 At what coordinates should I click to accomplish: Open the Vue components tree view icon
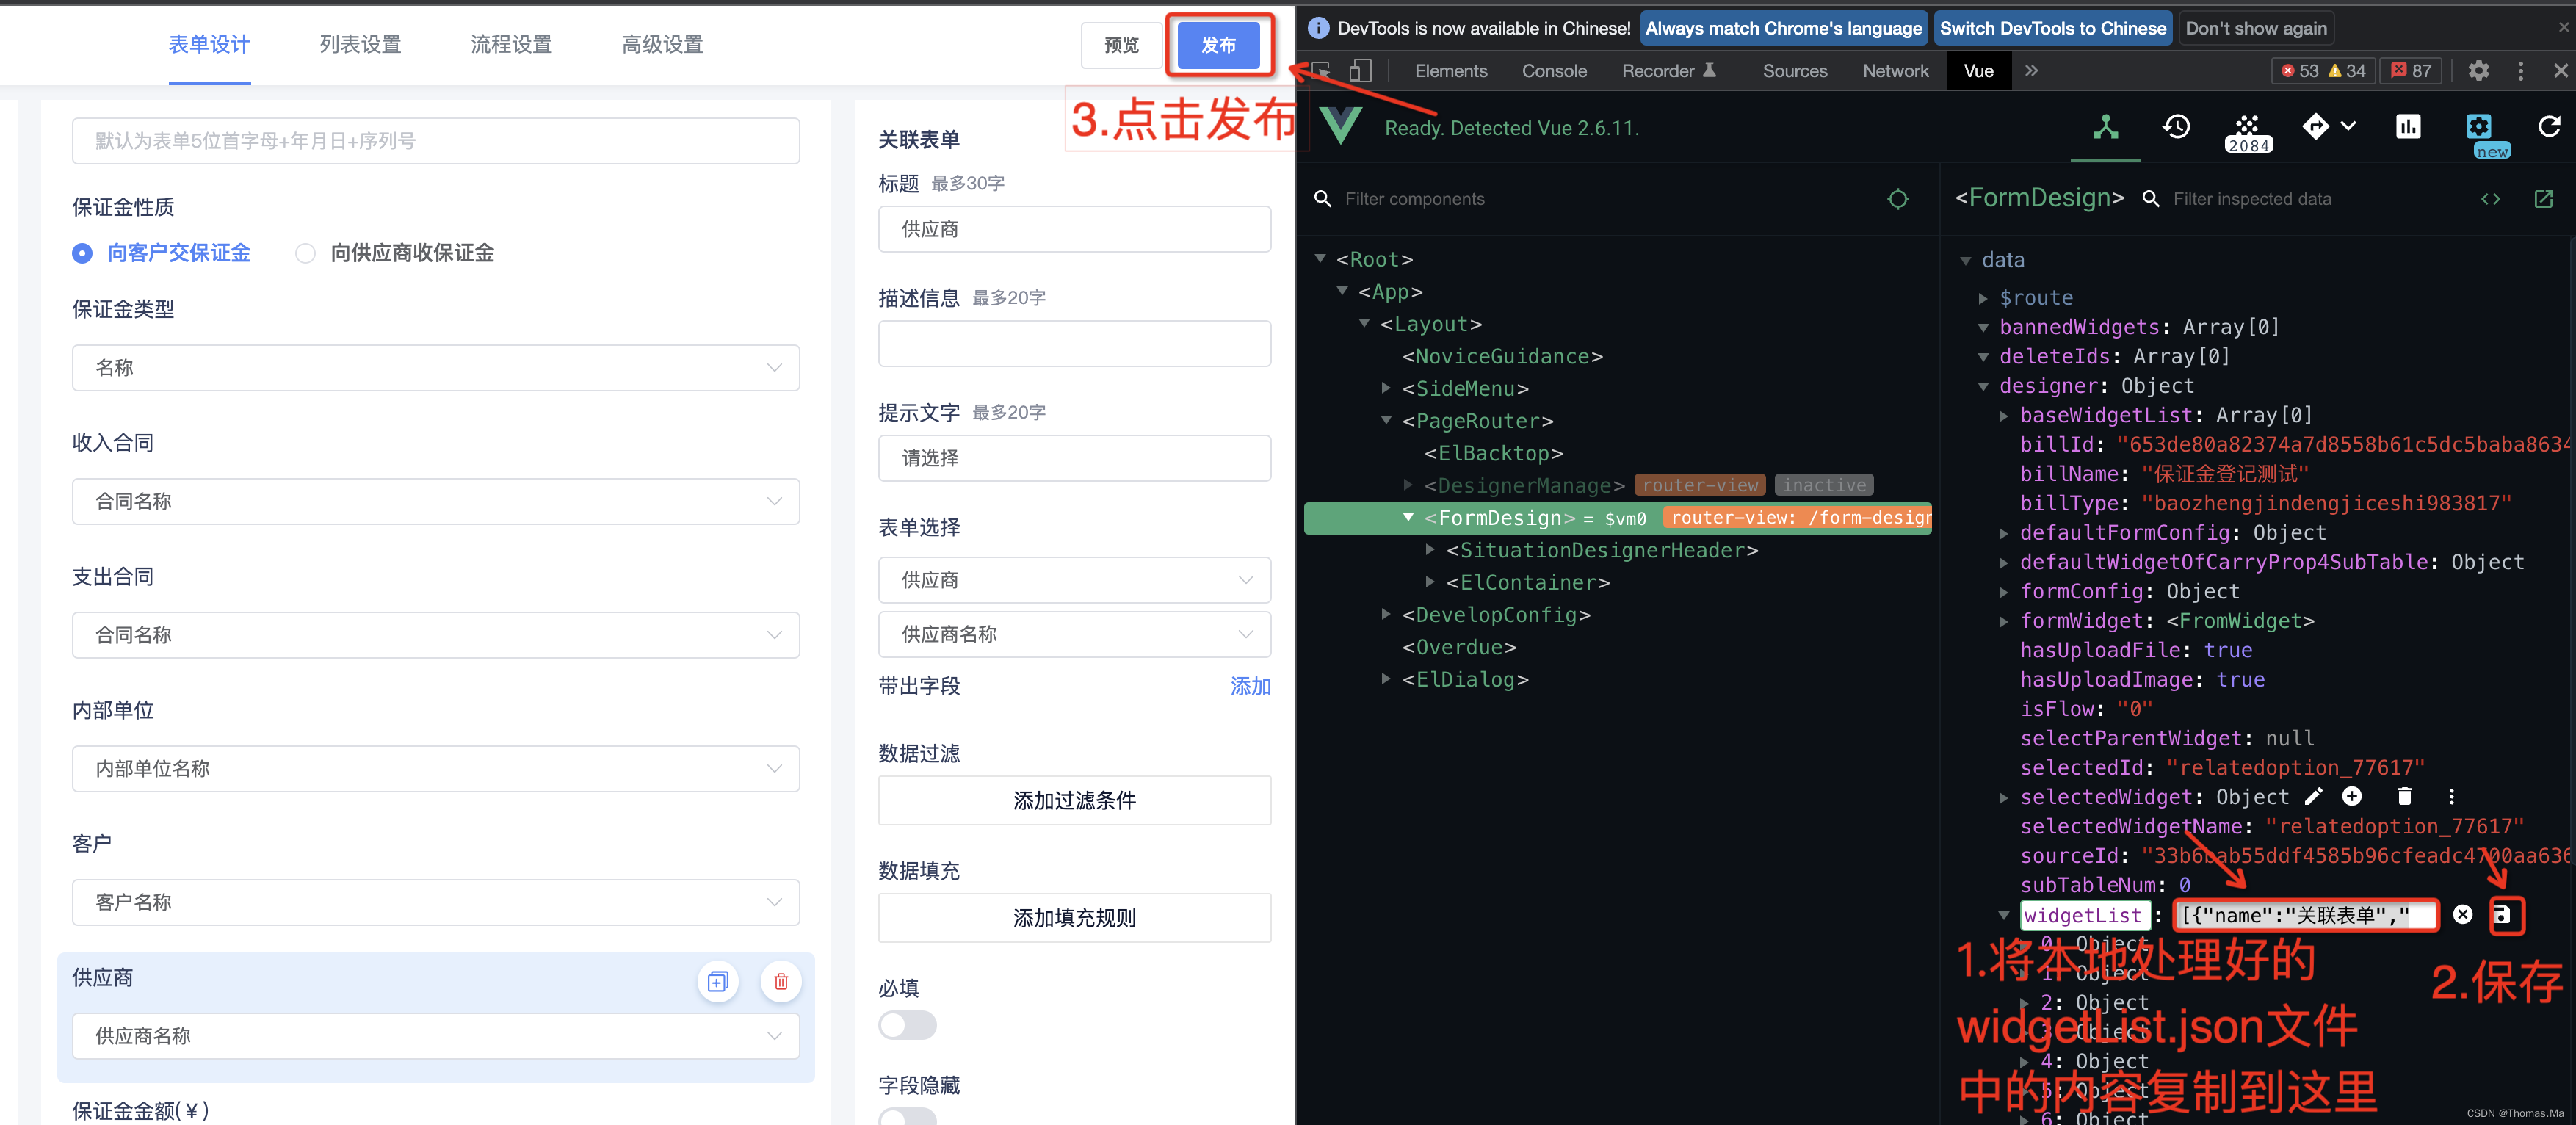tap(2105, 127)
